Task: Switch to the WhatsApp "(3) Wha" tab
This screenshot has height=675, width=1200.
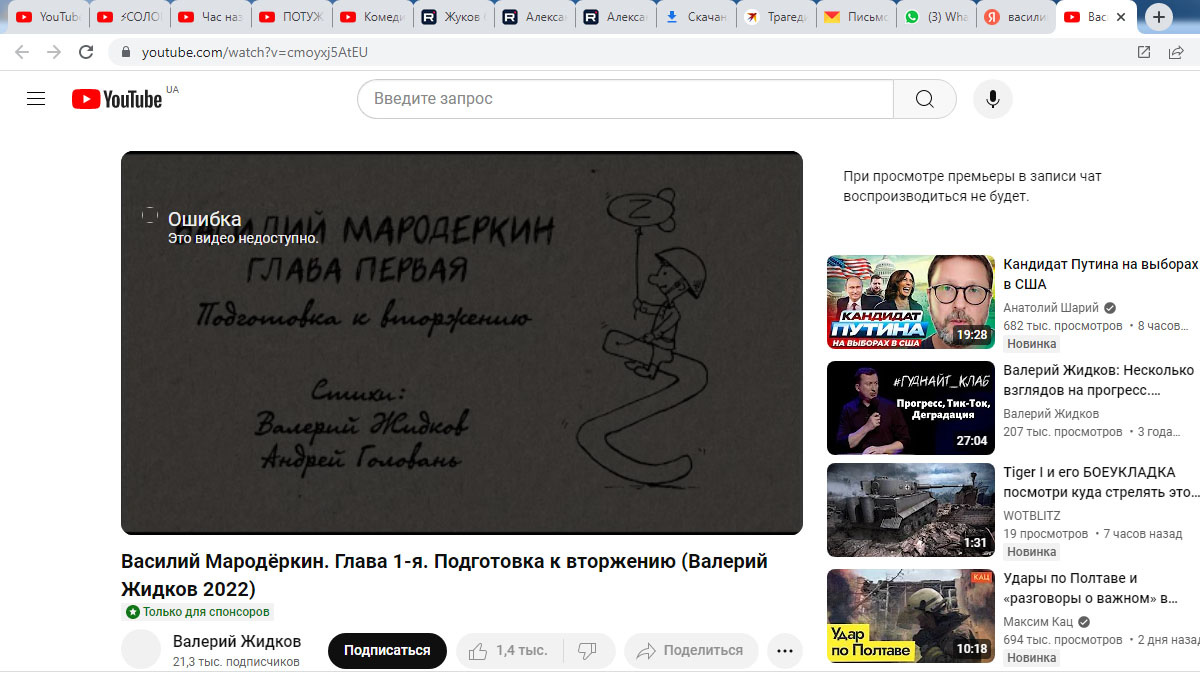Action: (937, 17)
